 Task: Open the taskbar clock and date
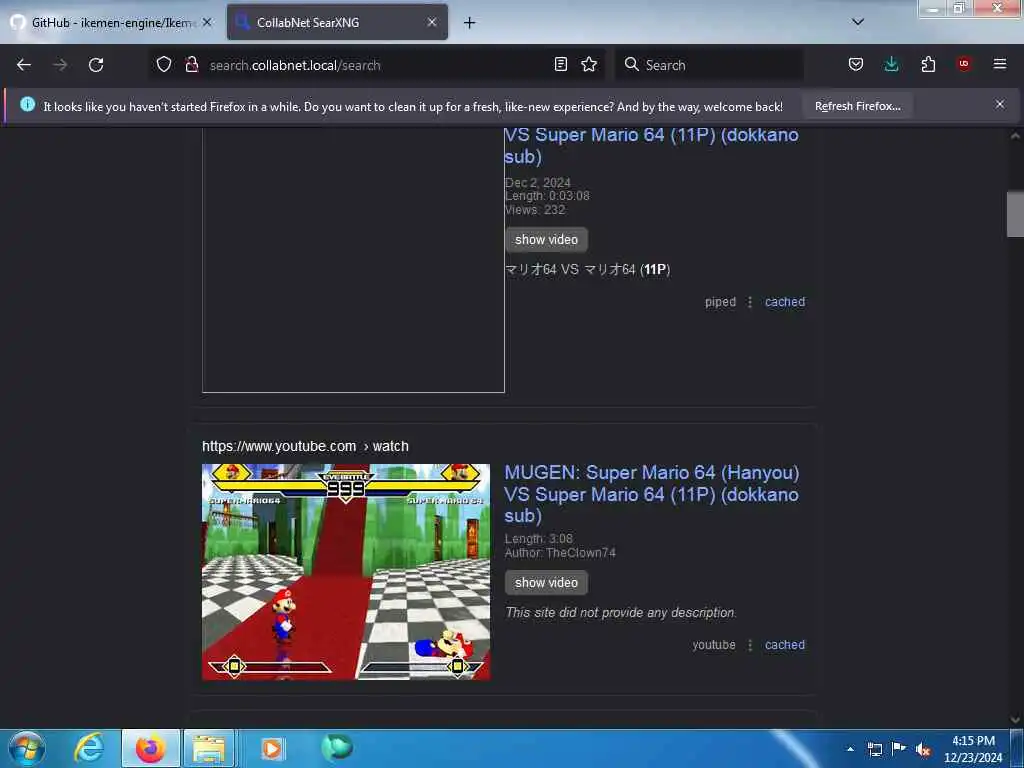973,749
